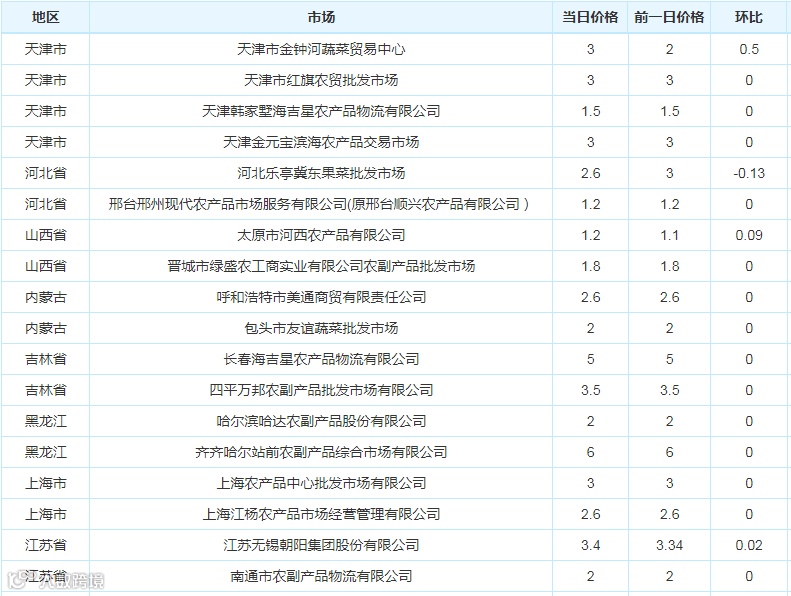The image size is (791, 596).
Task: Select 呼和浩特市美通商贸有限责任公司 cell
Action: (x=321, y=297)
